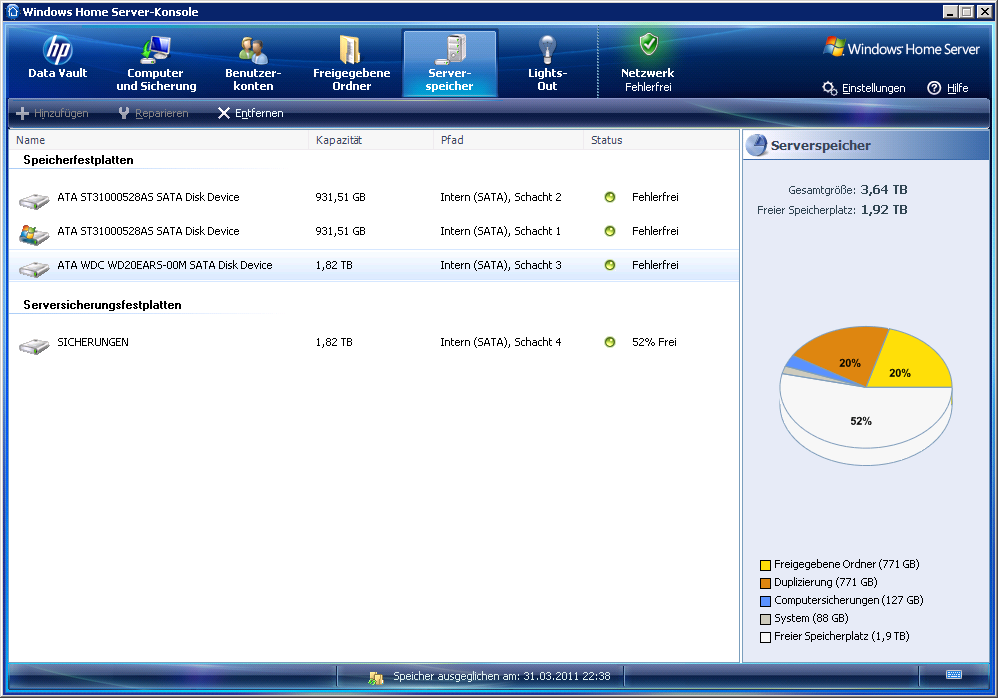Click the system disk icon with Windows logo
998x698 pixels.
[34, 234]
